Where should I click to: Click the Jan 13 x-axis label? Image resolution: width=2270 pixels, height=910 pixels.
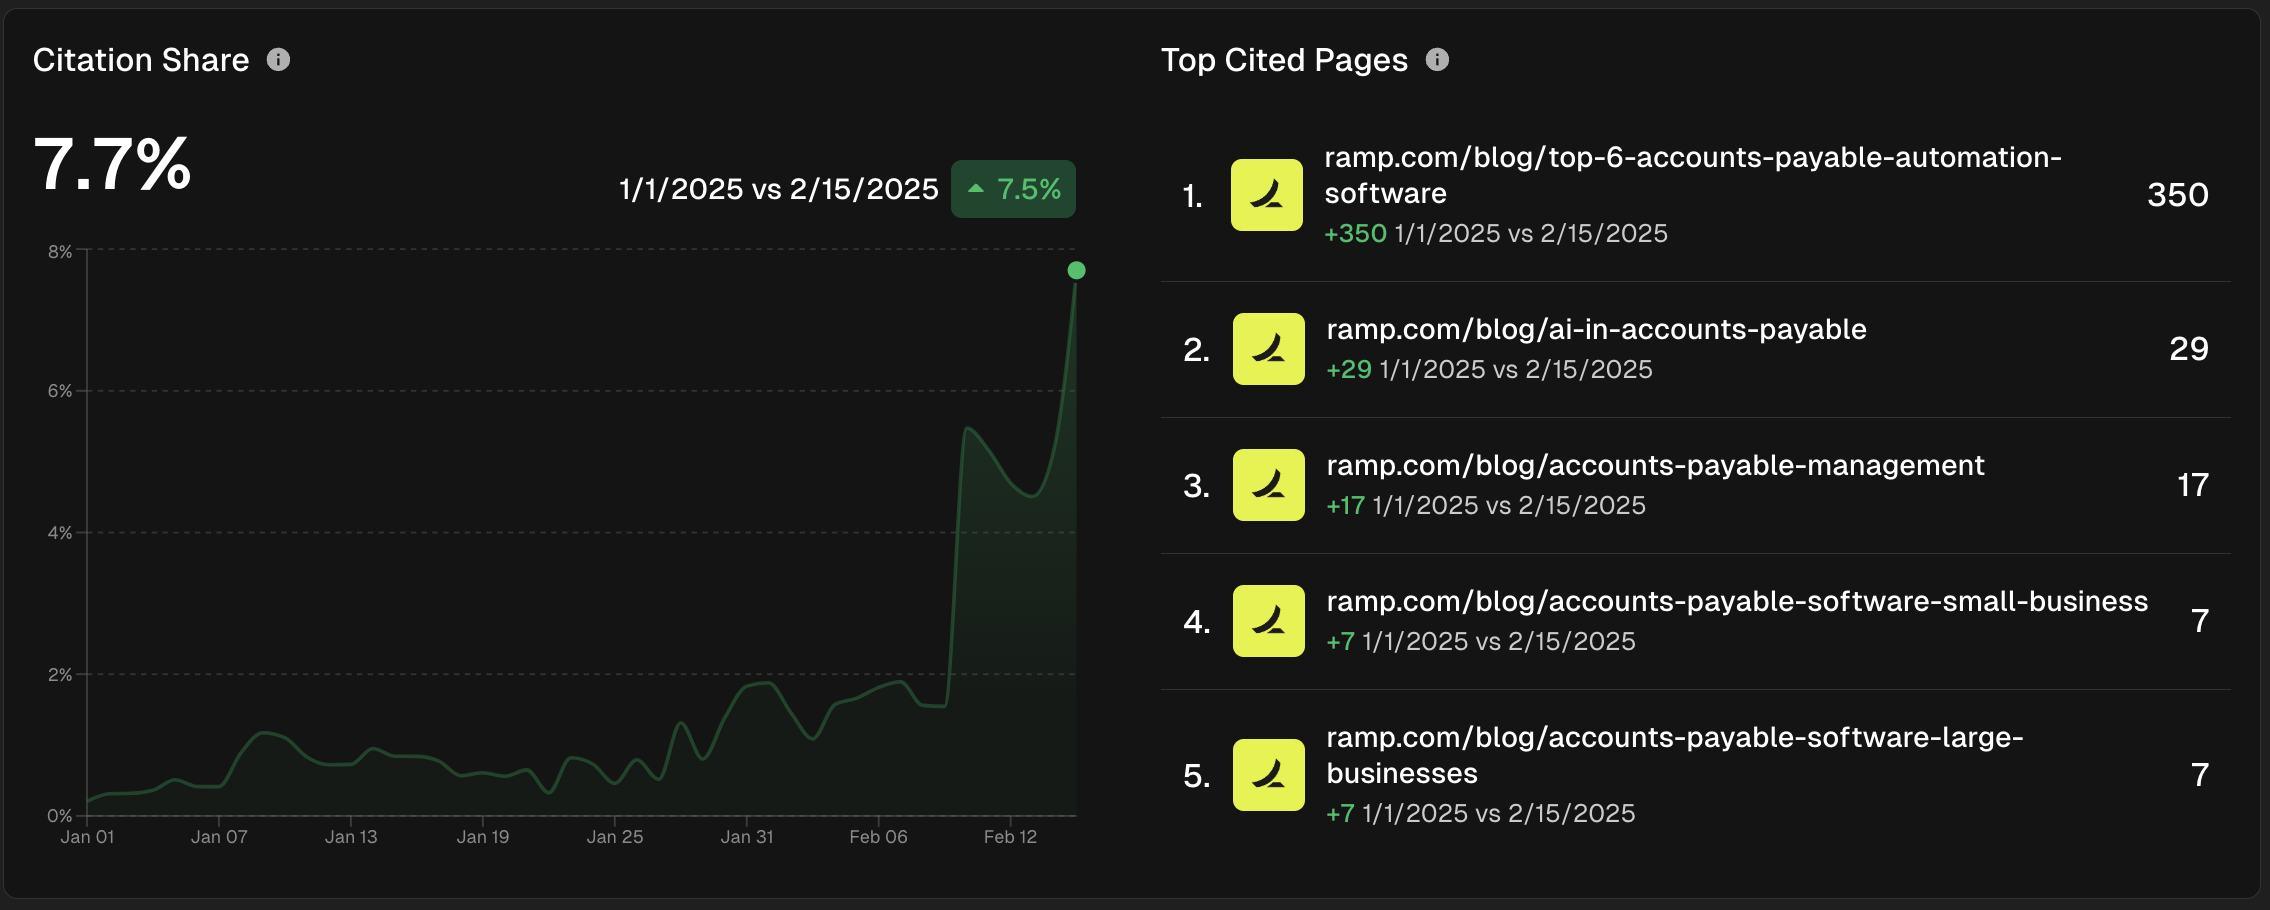(351, 837)
